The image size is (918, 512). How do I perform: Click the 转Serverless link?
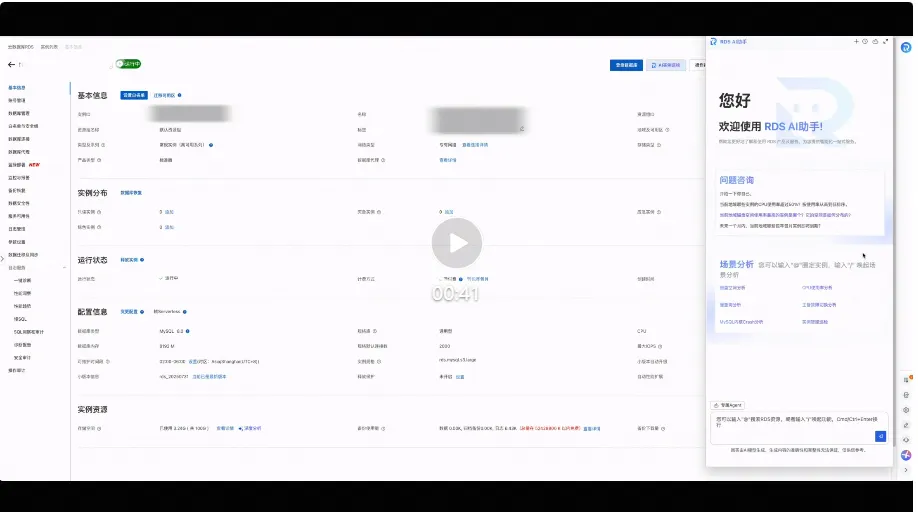[167, 312]
